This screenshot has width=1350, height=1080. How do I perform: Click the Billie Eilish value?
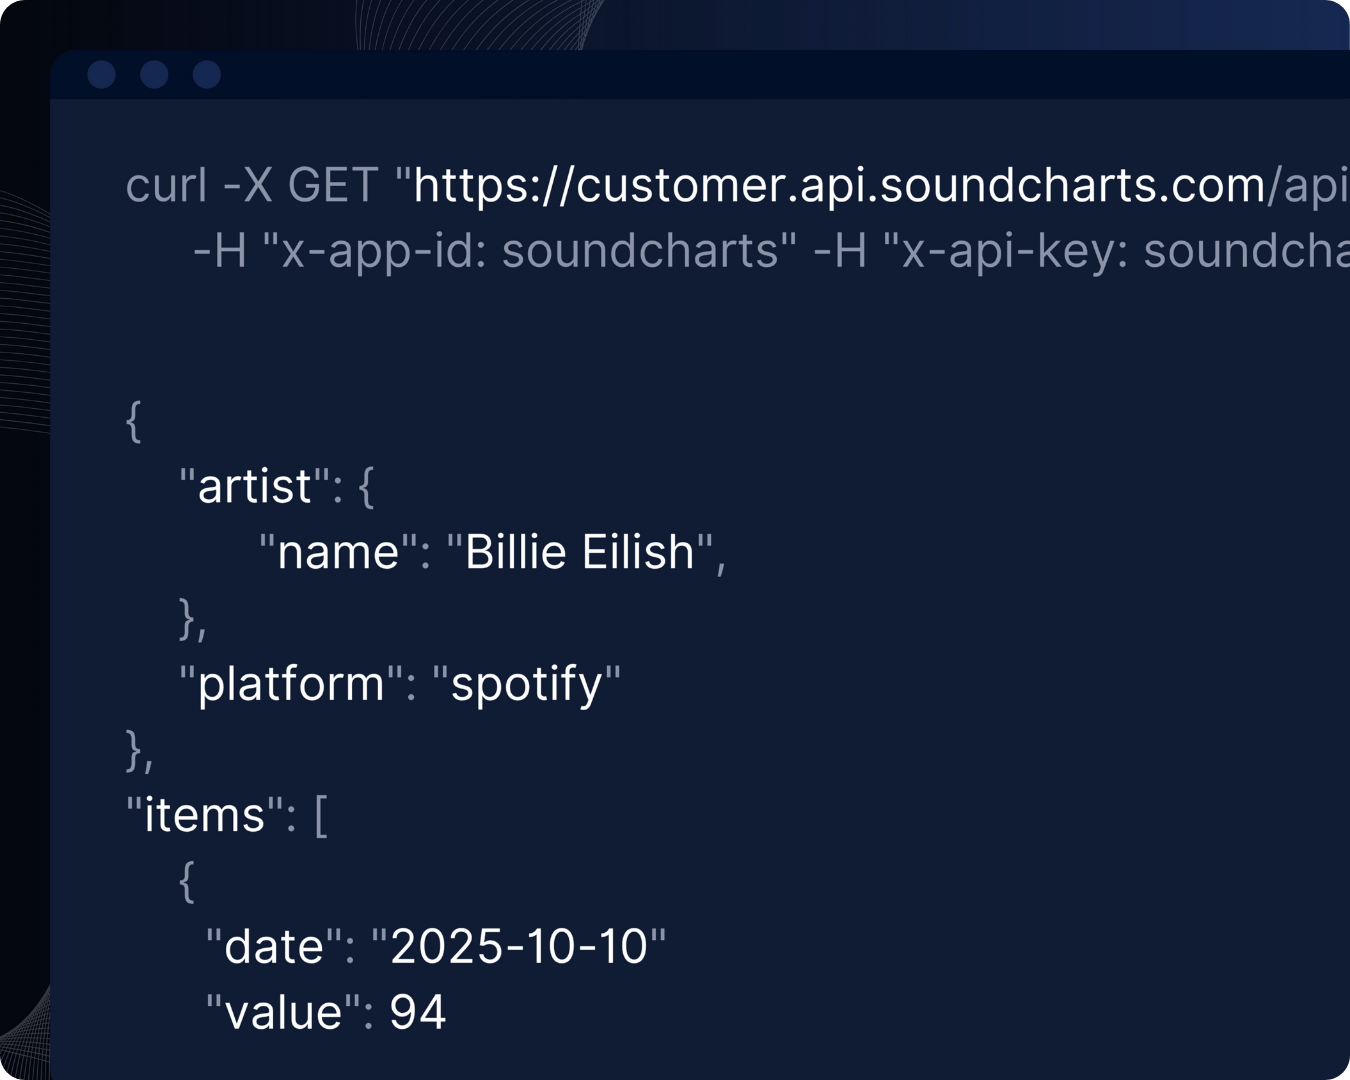tap(580, 552)
